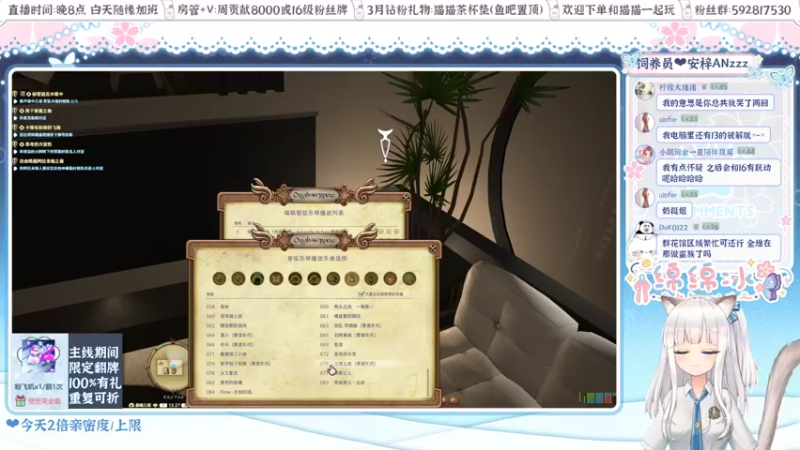Screen dimensions: 800x450
Task: Select the highlighted eighth orchestrion category icon
Action: 352,279
